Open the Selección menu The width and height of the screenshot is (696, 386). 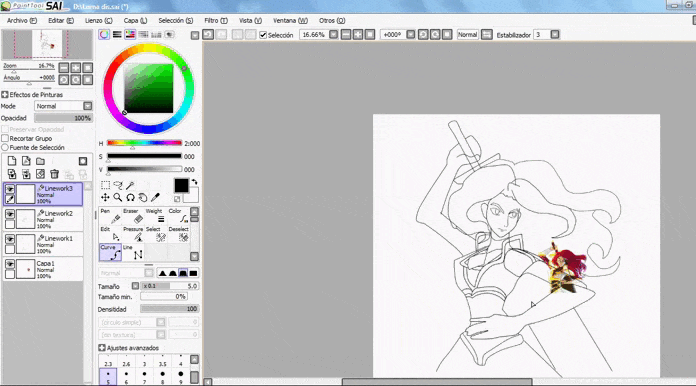point(176,20)
